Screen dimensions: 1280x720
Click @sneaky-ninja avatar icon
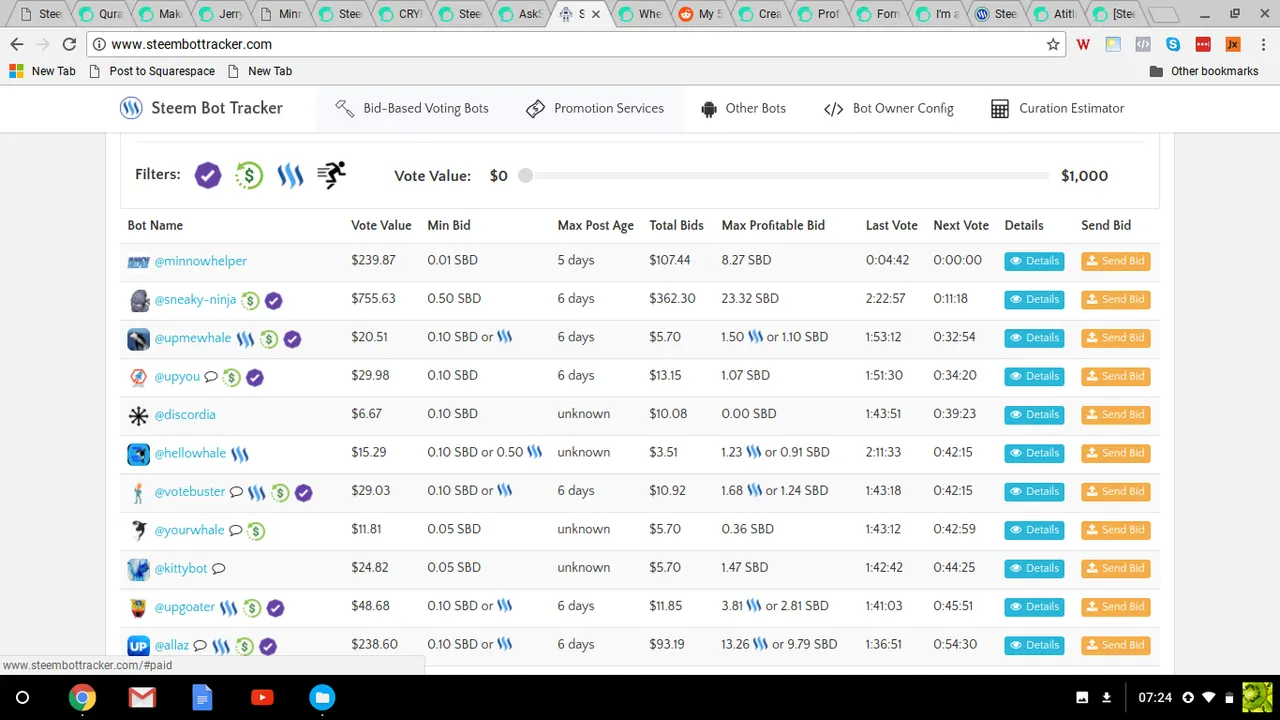point(139,300)
